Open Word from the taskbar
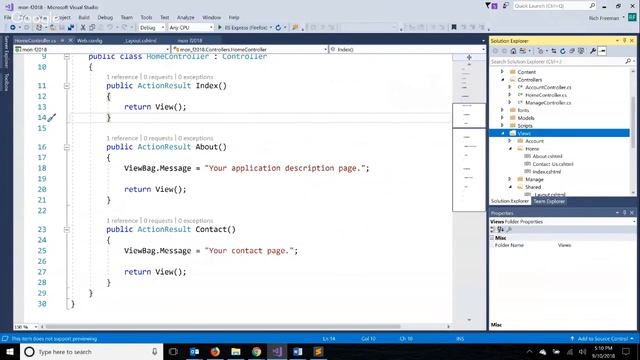Image resolution: width=640 pixels, height=360 pixels. [x=298, y=351]
